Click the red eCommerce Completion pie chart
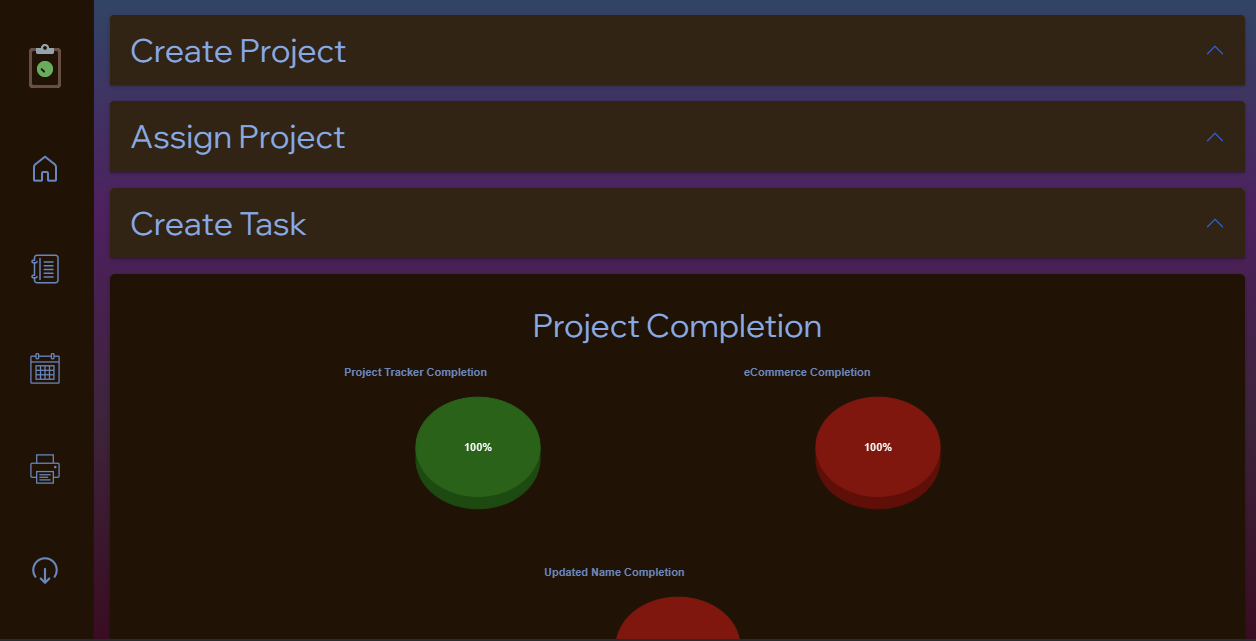This screenshot has height=641, width=1256. [877, 450]
